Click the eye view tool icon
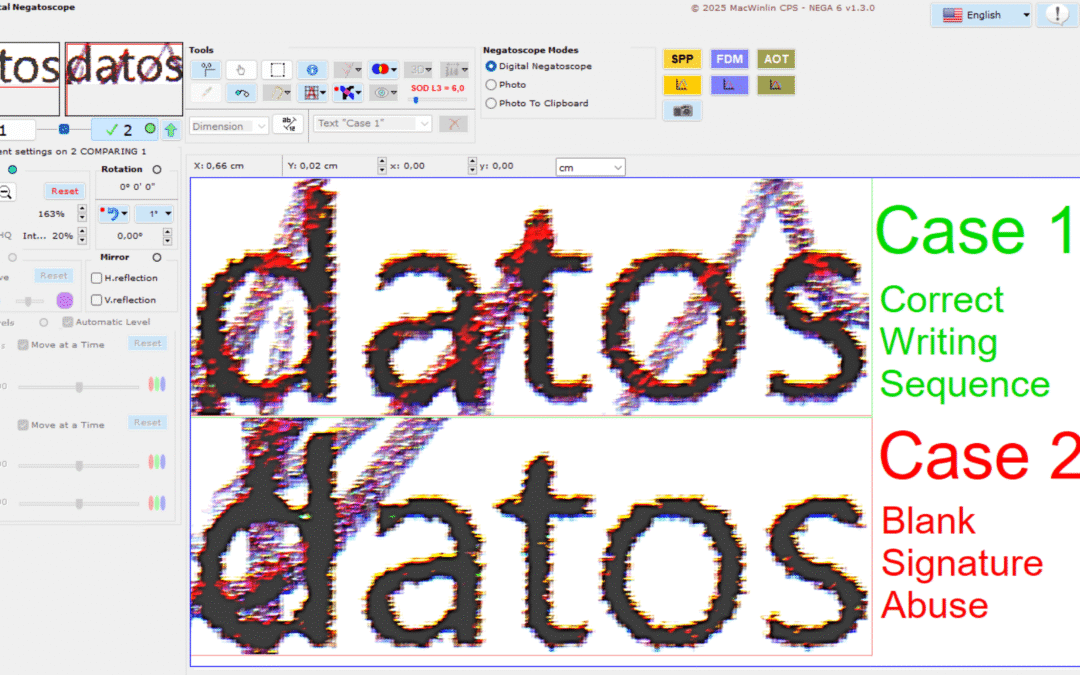Image resolution: width=1080 pixels, height=675 pixels. point(383,92)
